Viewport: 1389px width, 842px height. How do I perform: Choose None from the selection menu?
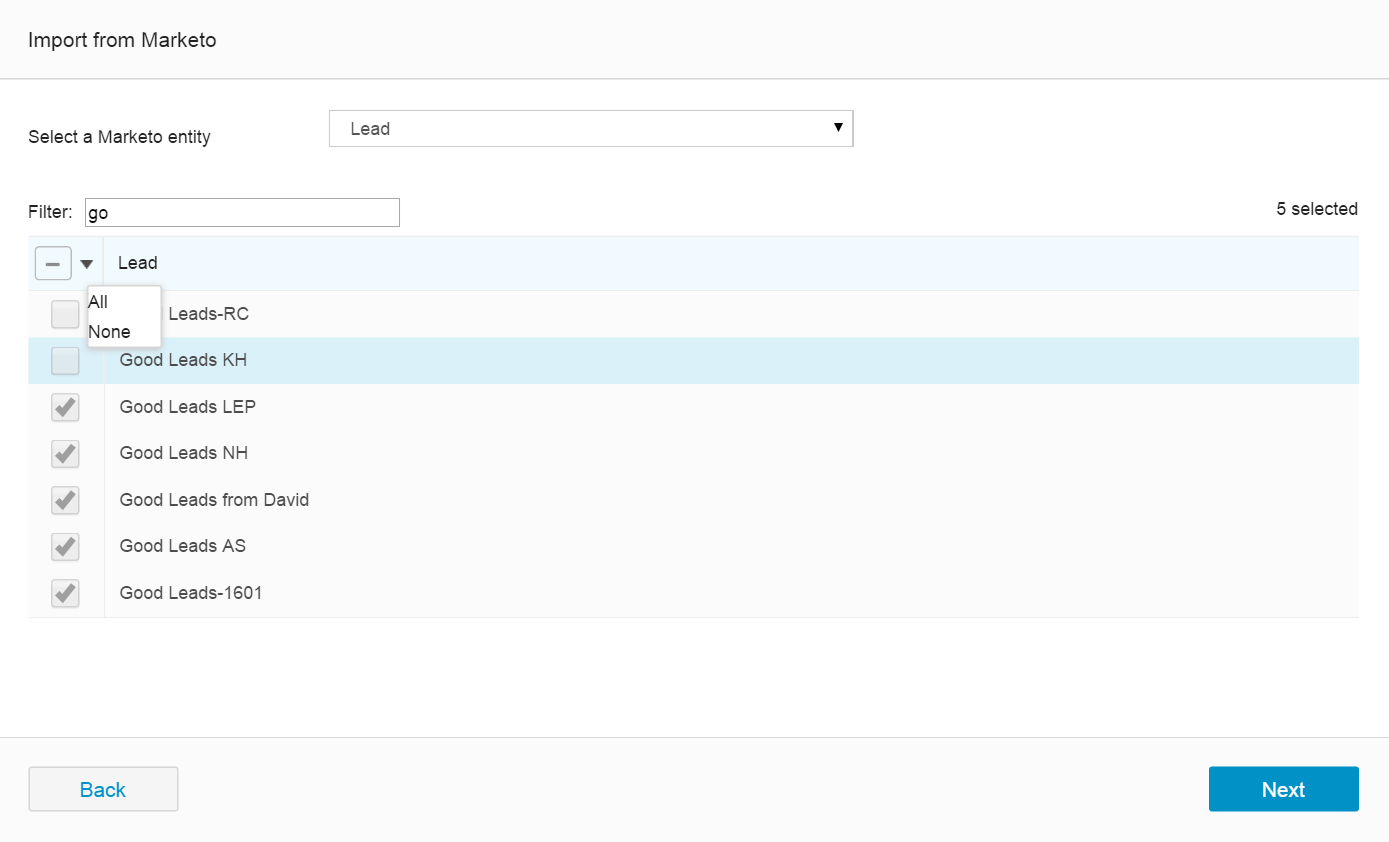click(109, 332)
